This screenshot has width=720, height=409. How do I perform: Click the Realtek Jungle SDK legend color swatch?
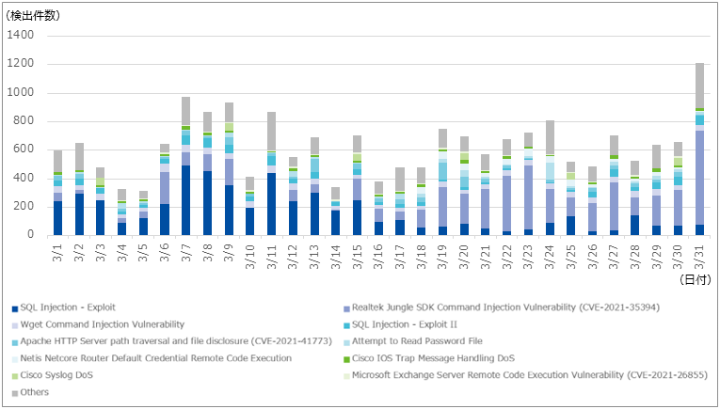(x=347, y=309)
